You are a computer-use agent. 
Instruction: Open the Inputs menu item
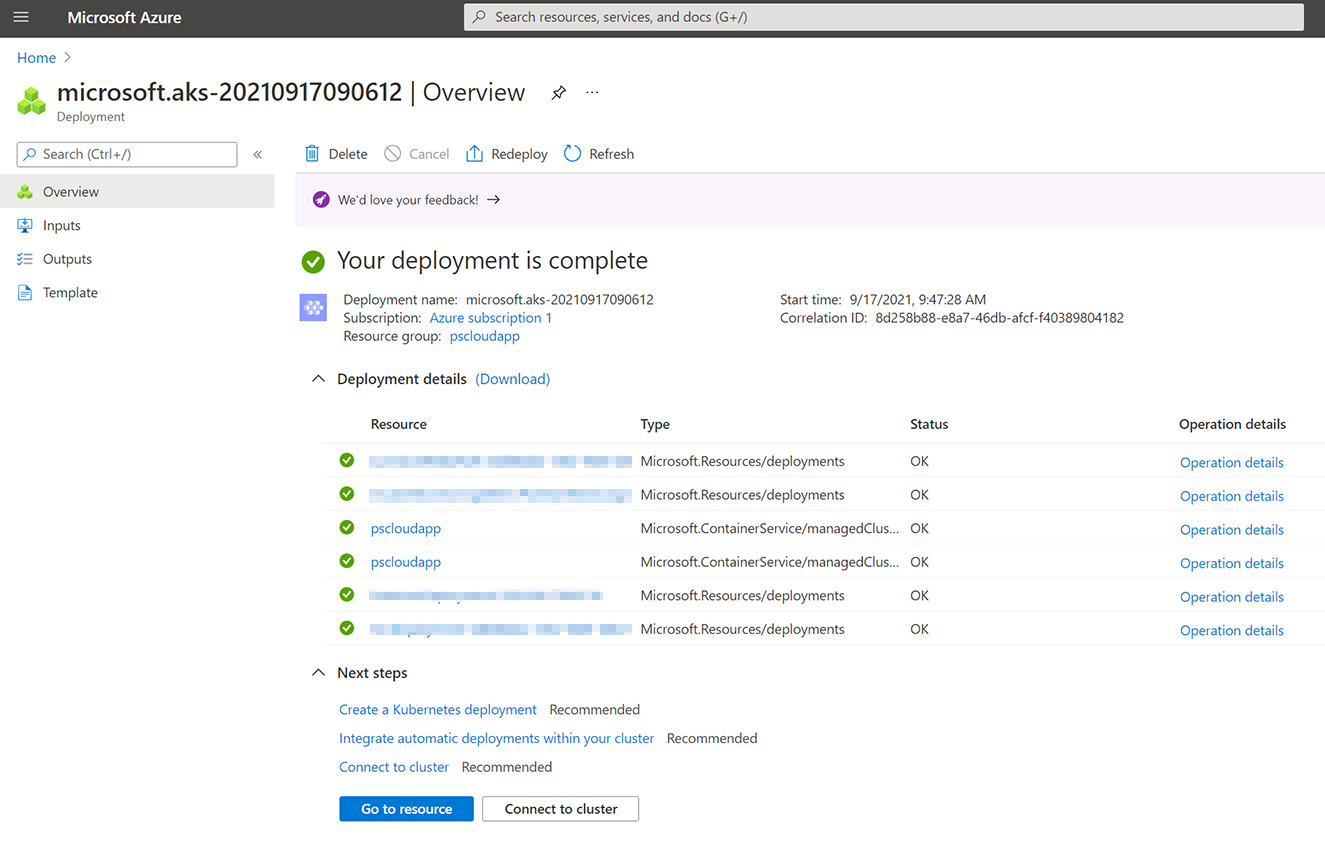pyautogui.click(x=61, y=226)
